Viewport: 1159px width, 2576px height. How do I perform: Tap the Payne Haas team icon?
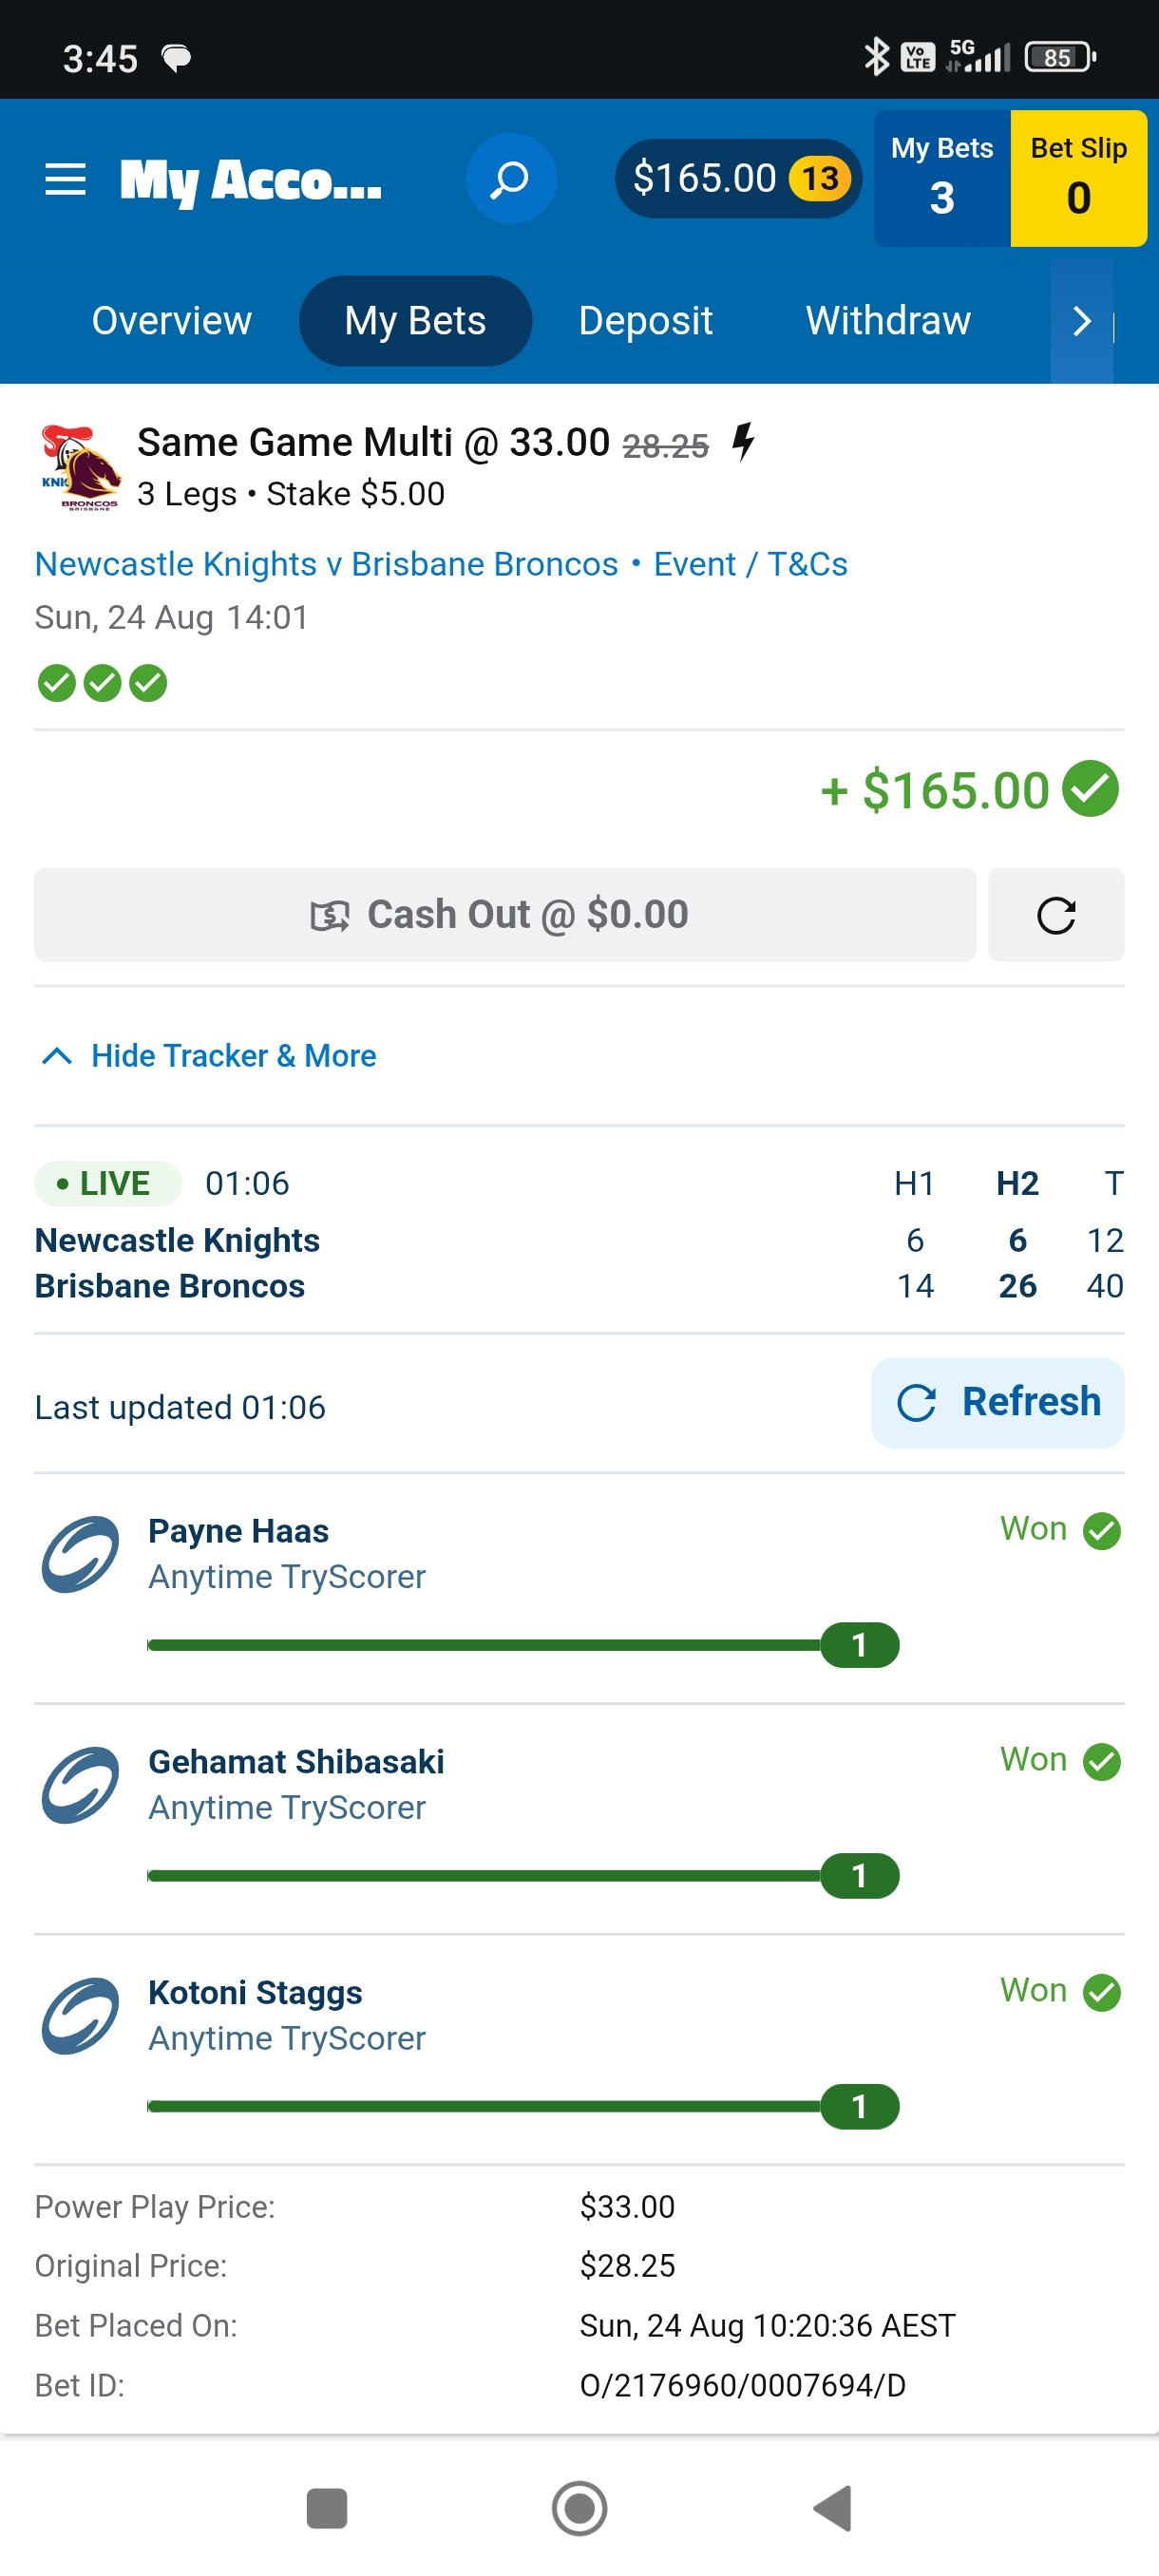pyautogui.click(x=80, y=1554)
